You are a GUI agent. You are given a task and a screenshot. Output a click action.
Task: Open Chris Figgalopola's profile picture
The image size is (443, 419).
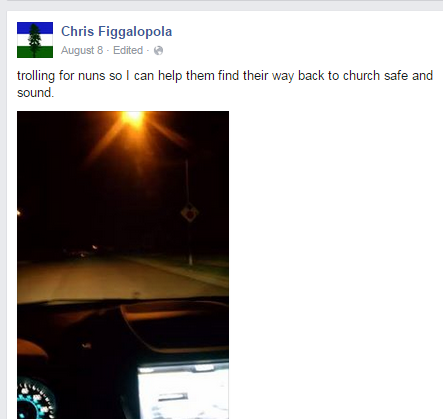click(x=35, y=40)
